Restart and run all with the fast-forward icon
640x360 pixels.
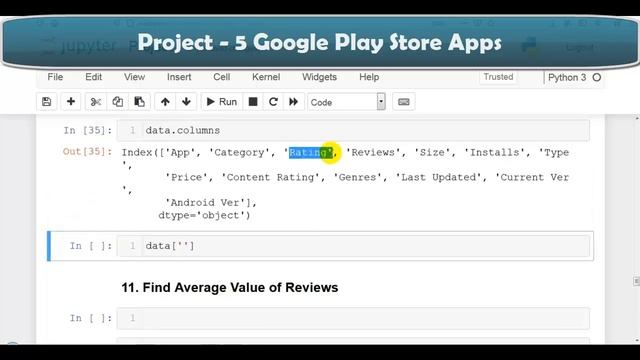tap(293, 102)
